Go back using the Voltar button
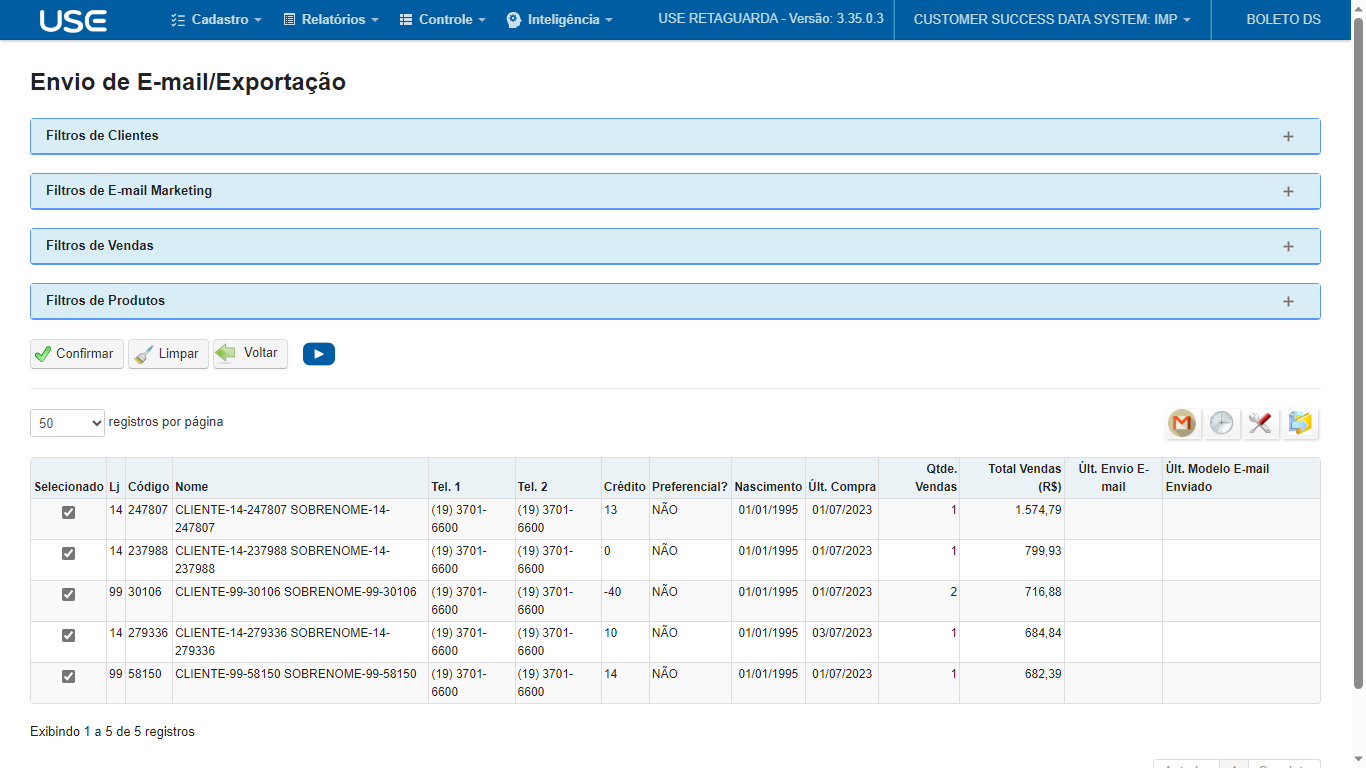 point(250,354)
